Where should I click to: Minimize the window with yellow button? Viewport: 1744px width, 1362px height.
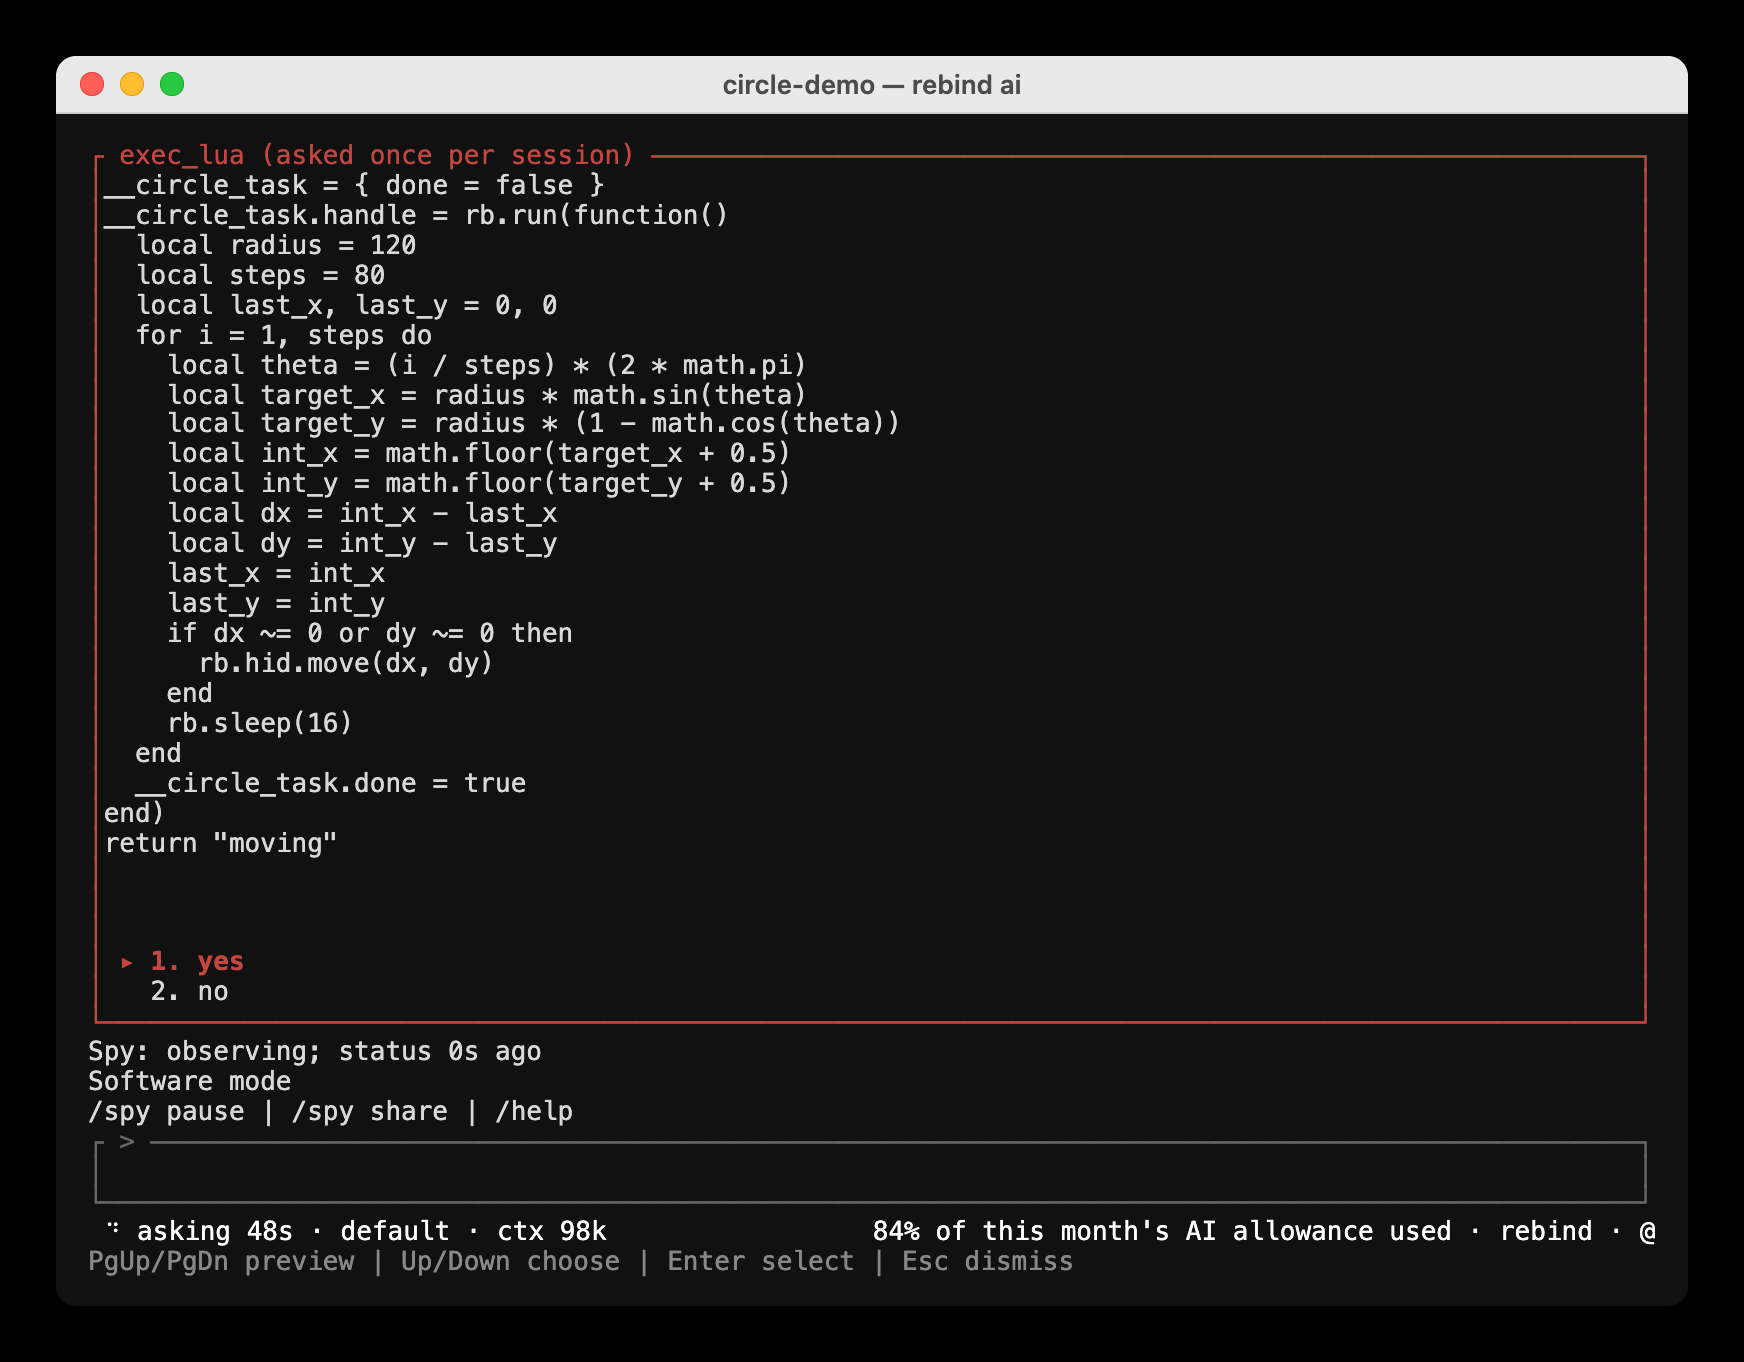pos(132,84)
